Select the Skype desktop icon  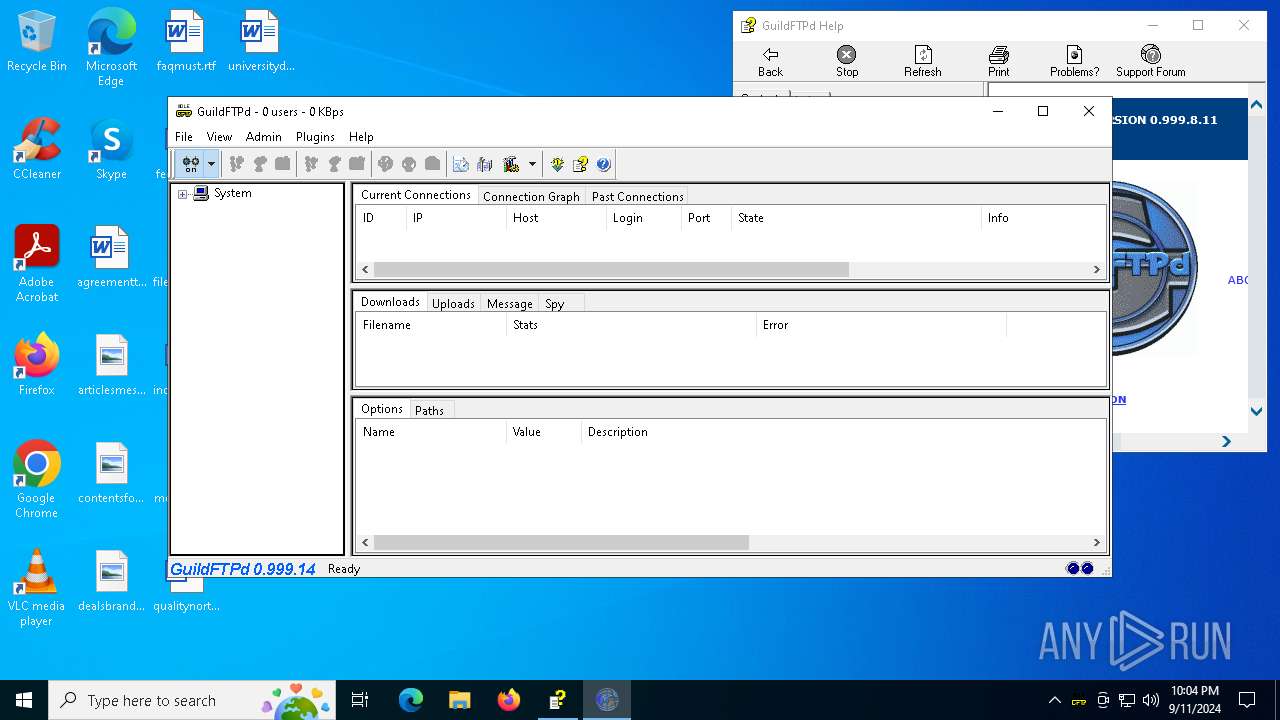(111, 149)
